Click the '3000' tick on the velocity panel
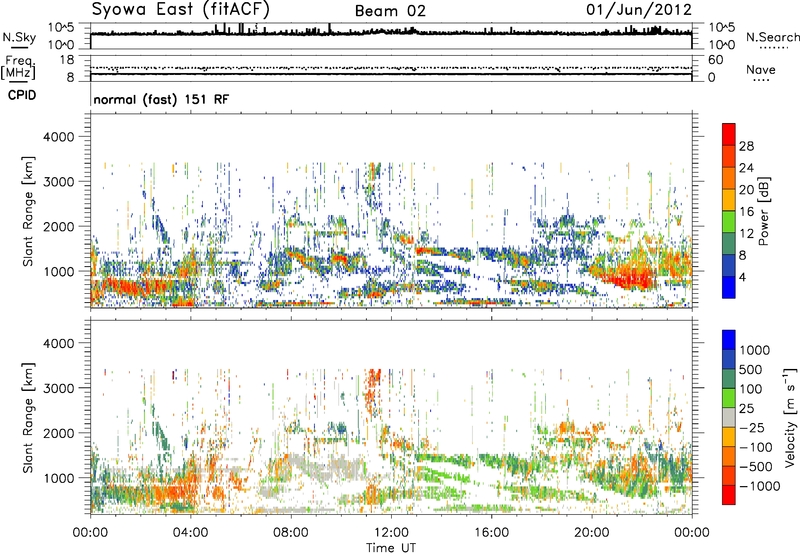800x554 pixels. point(59,388)
